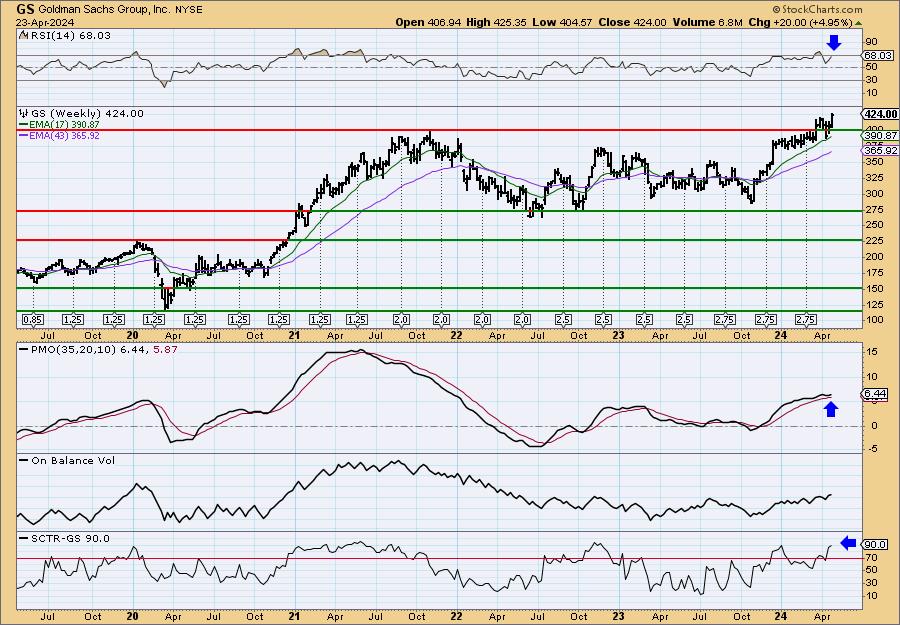Click the Close 424.00 header value
Screen dimensions: 900x625
click(x=633, y=22)
